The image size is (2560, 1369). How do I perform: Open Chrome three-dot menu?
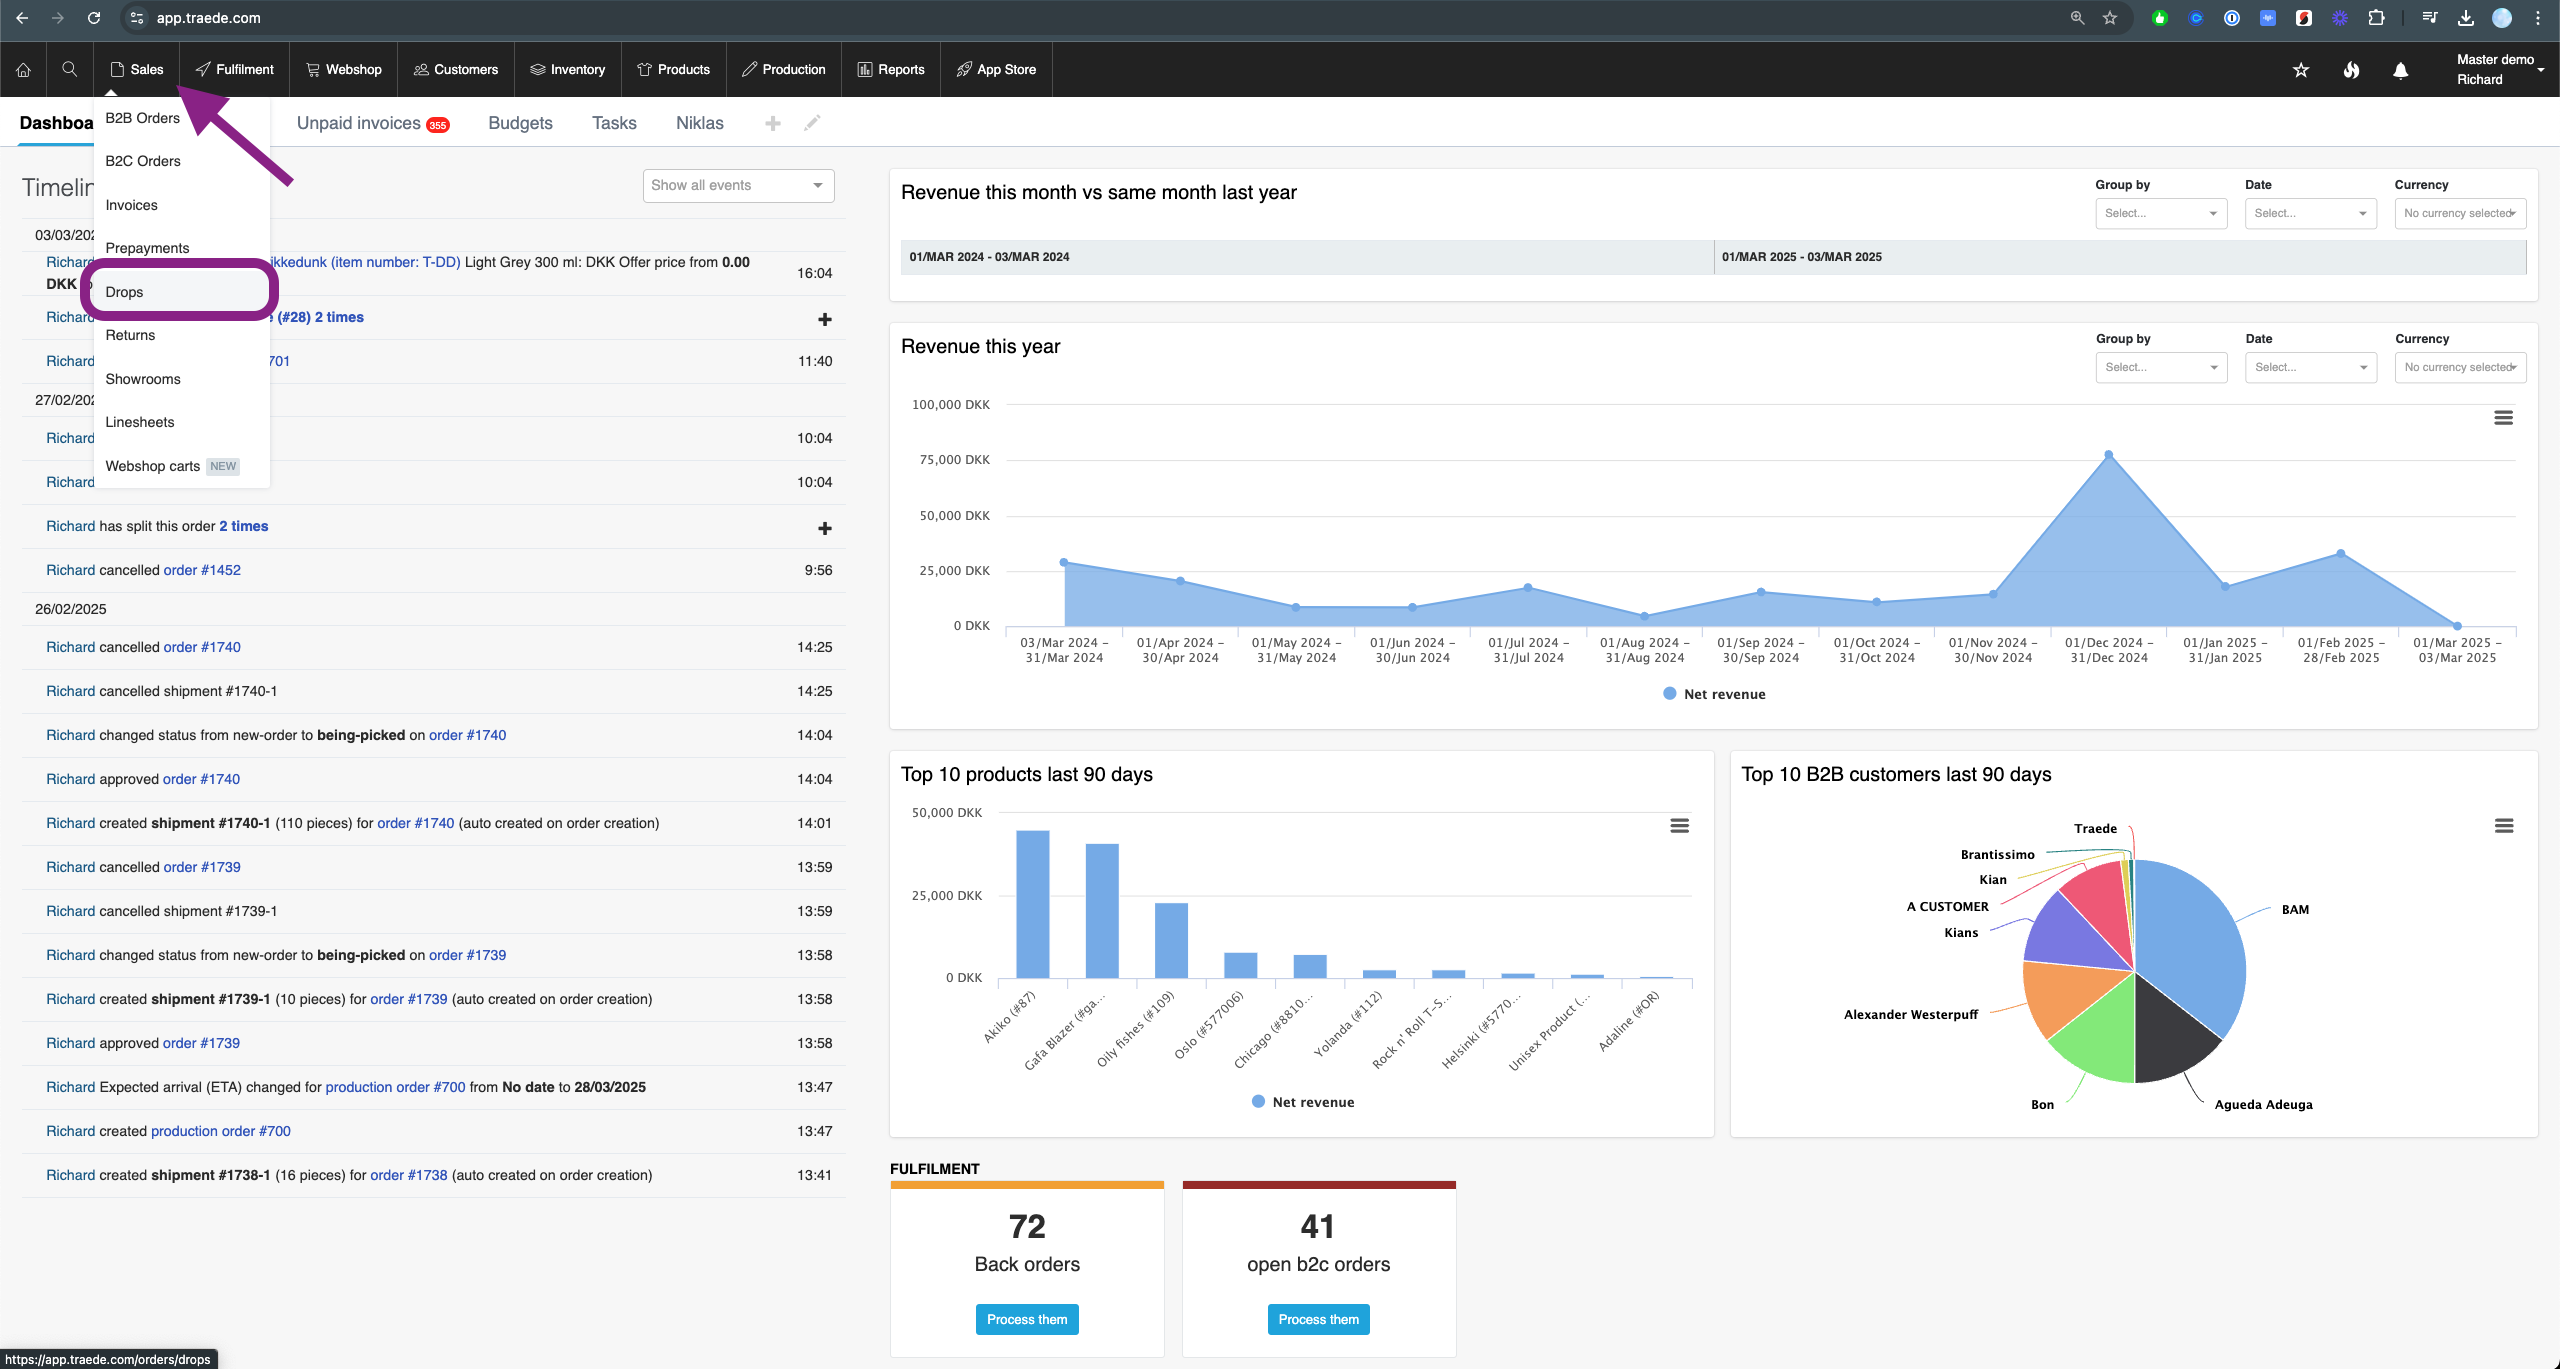pos(2538,18)
